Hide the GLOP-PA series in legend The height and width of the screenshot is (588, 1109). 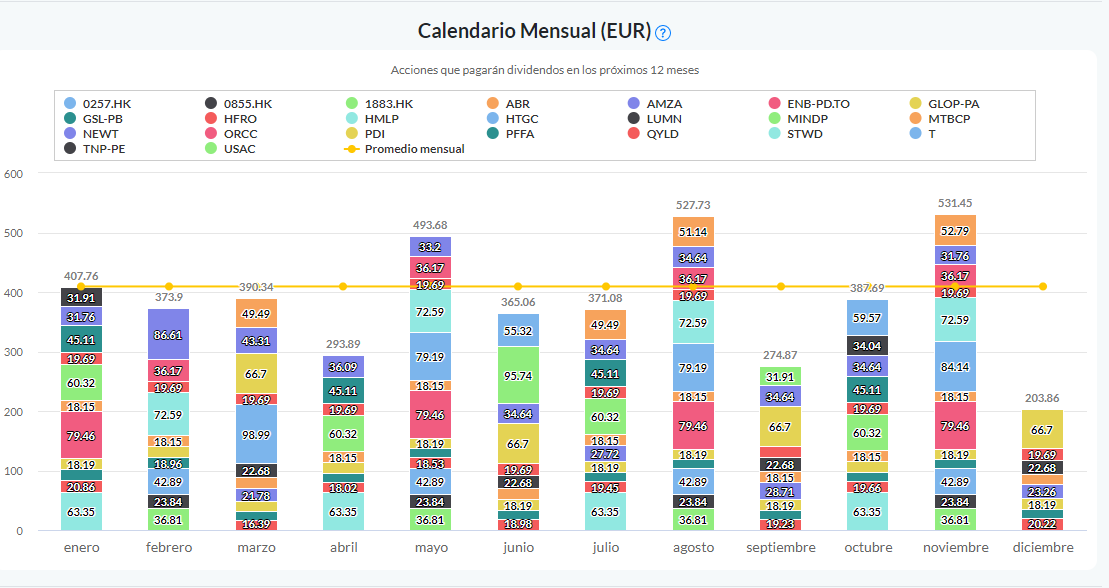pyautogui.click(x=952, y=103)
